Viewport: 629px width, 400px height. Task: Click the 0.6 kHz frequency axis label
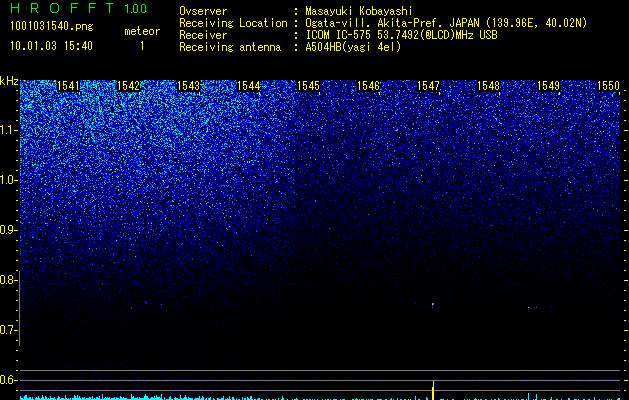click(x=8, y=380)
